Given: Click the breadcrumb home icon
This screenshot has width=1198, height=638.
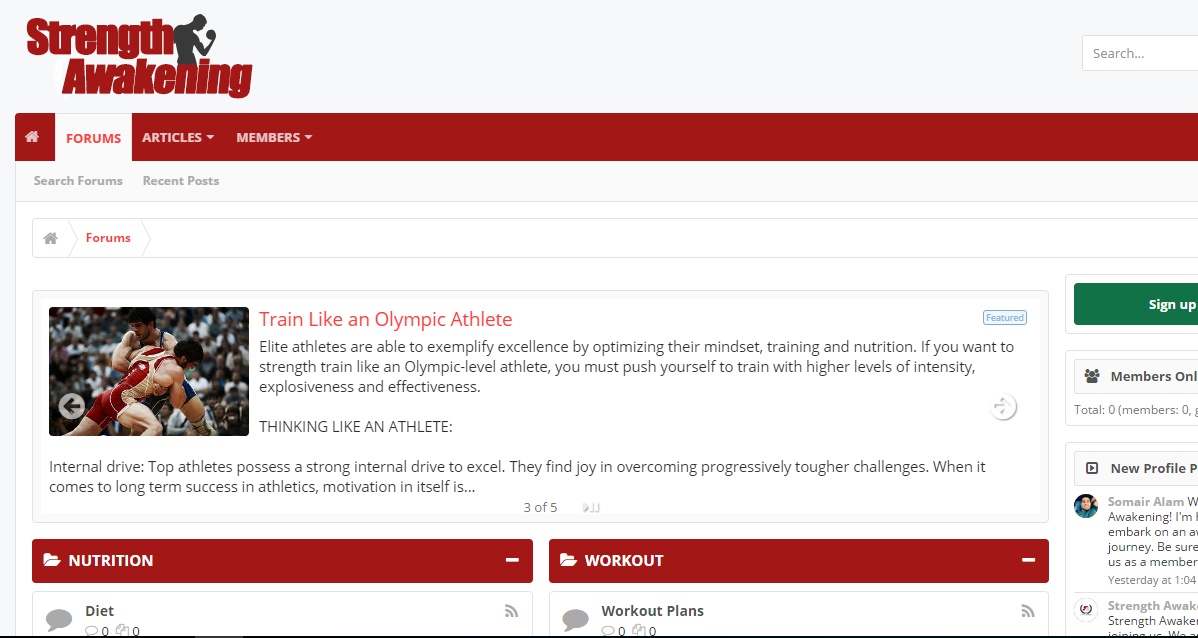Looking at the screenshot, I should coord(50,238).
